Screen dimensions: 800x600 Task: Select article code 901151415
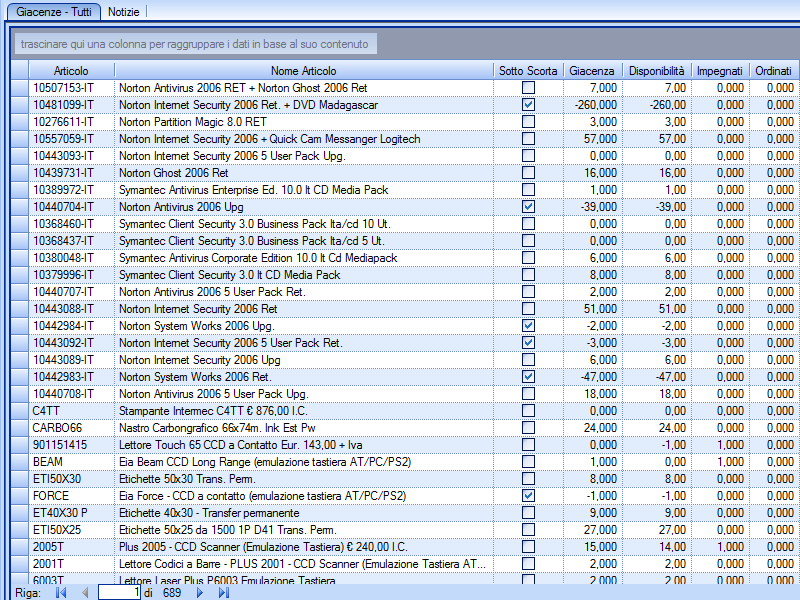tap(60, 445)
